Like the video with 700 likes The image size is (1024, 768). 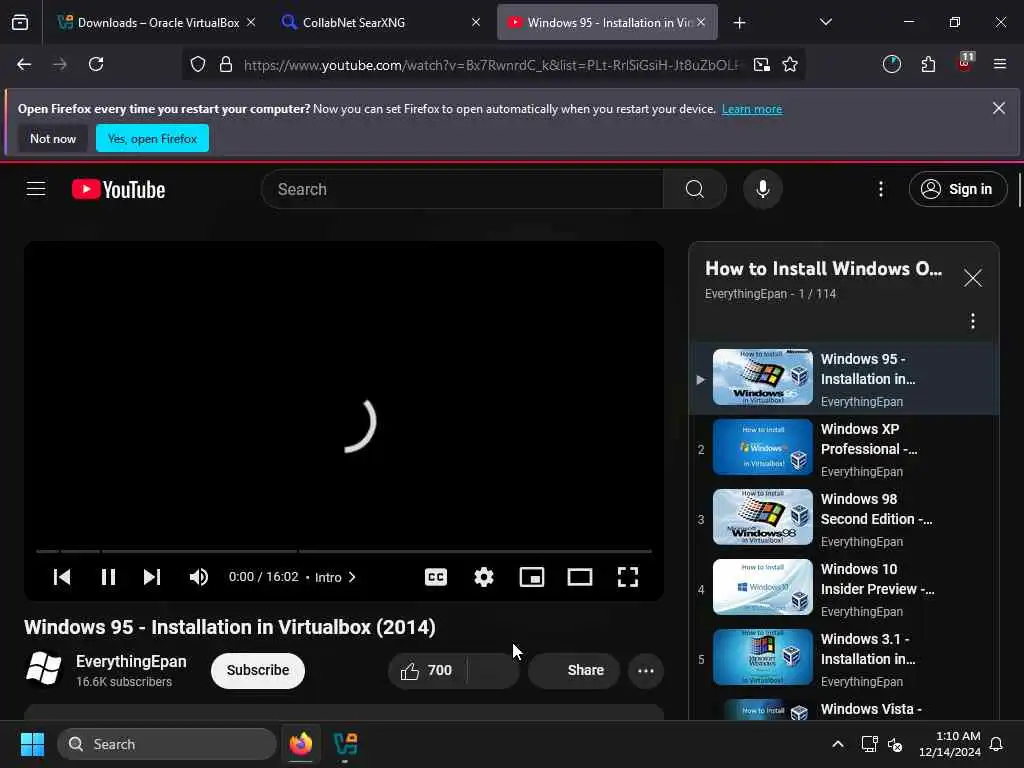pos(427,671)
